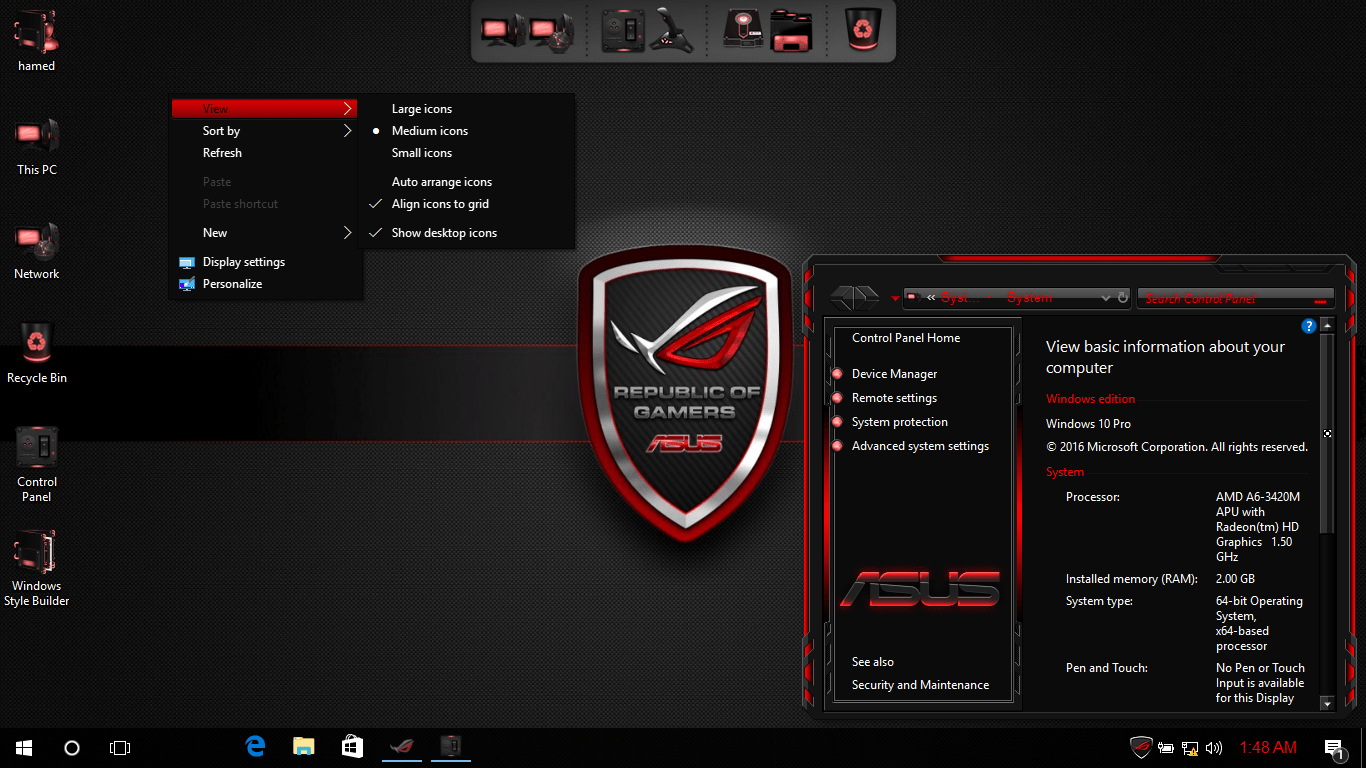This screenshot has height=768, width=1366.
Task: Uncheck Show desktop icons
Action: pos(444,232)
